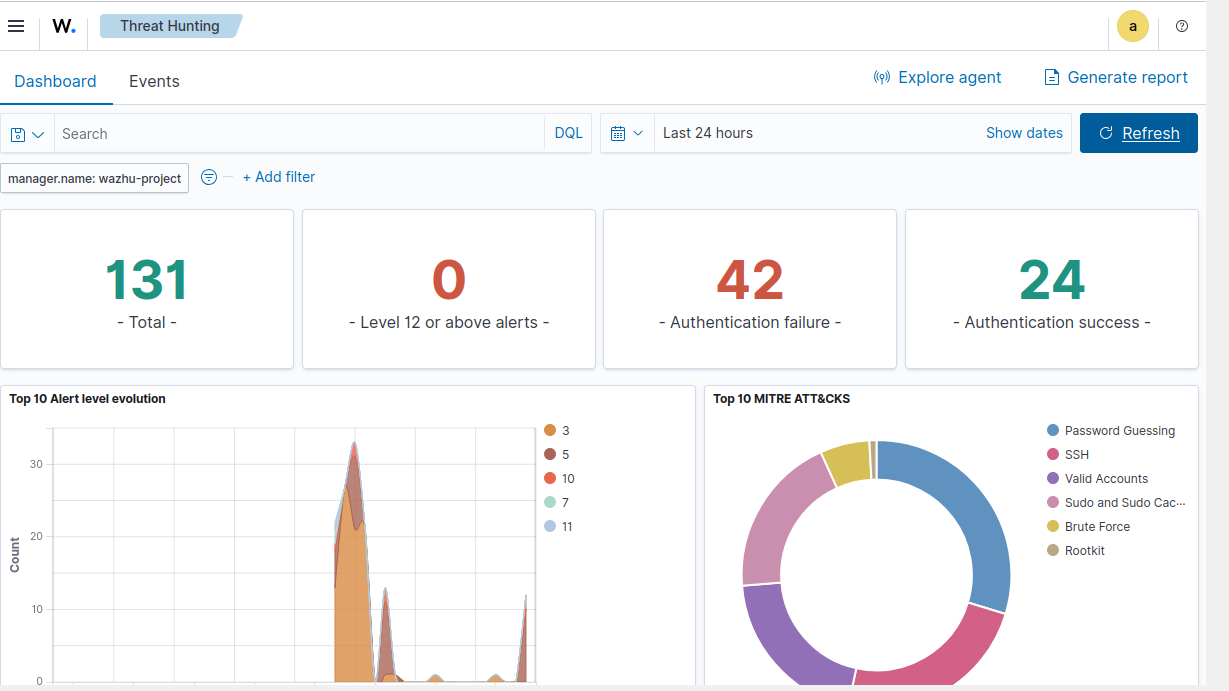Click the manager.name: wazhu-project filter pill

point(95,178)
